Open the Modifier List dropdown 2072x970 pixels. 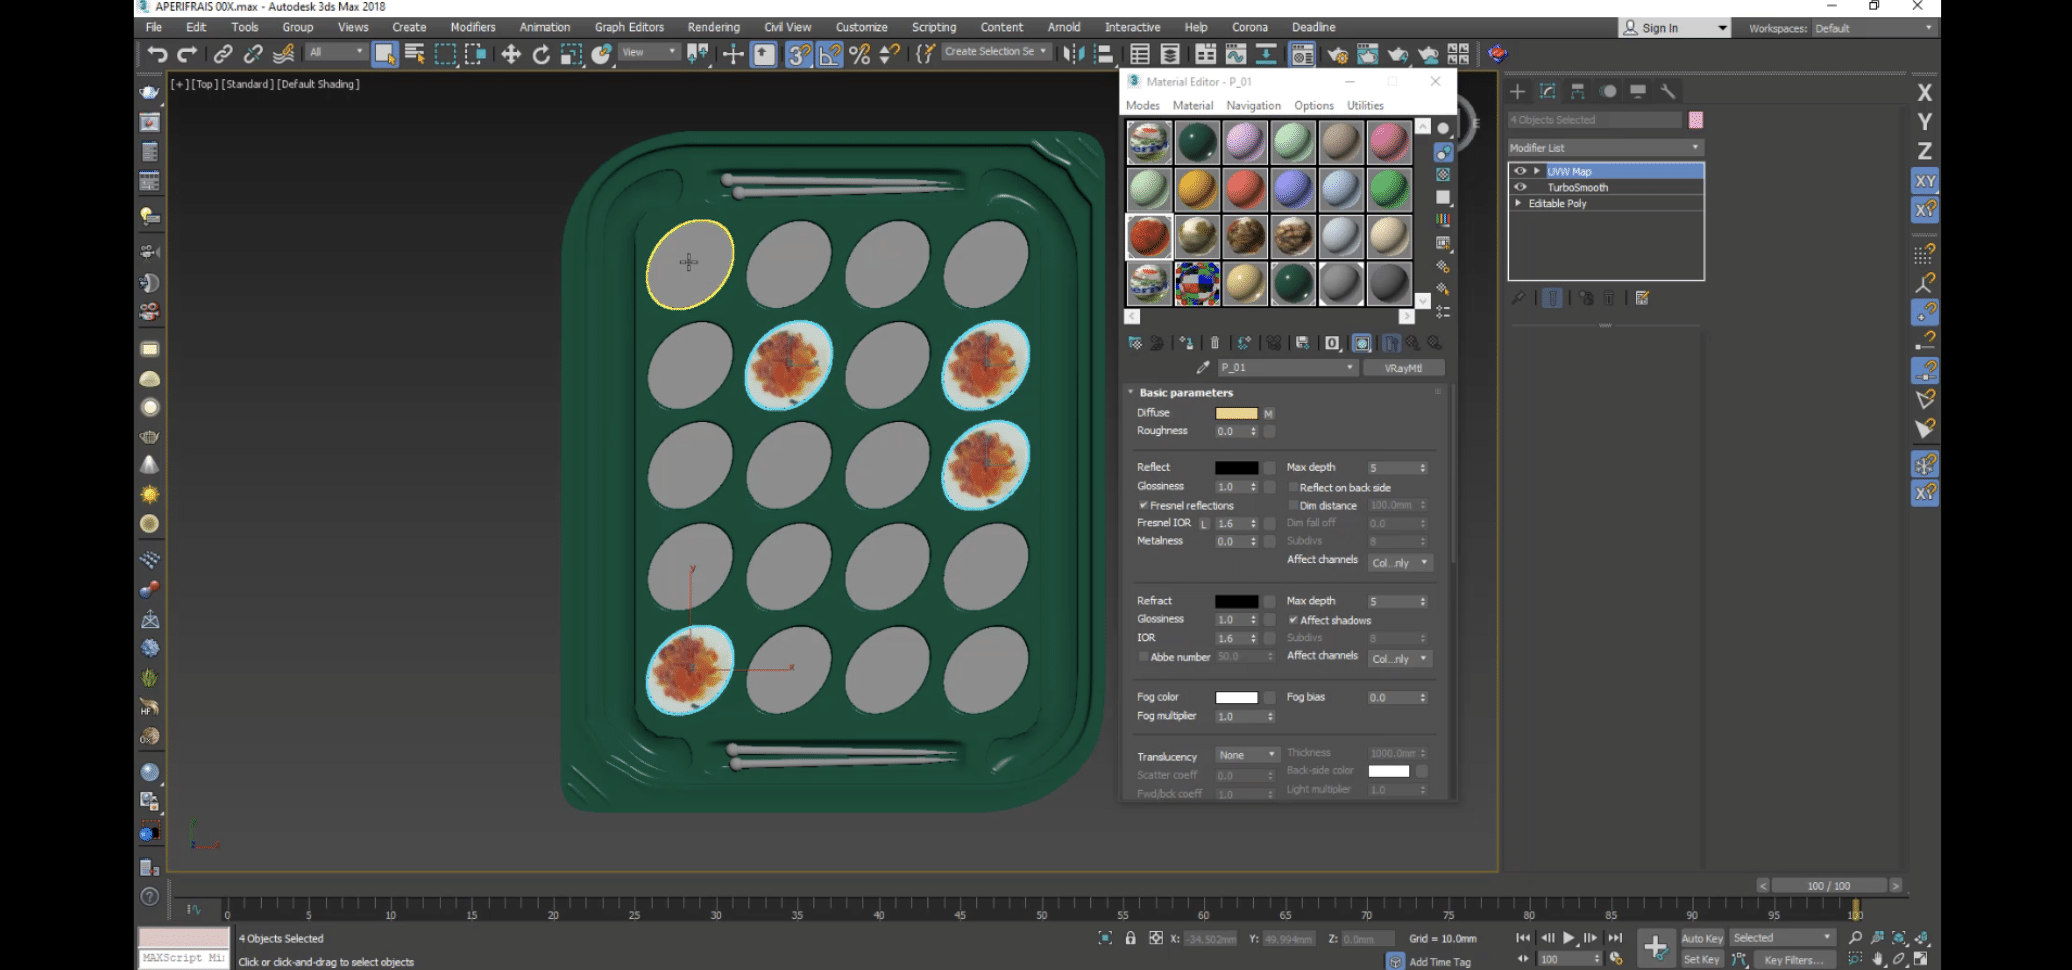(x=1605, y=147)
